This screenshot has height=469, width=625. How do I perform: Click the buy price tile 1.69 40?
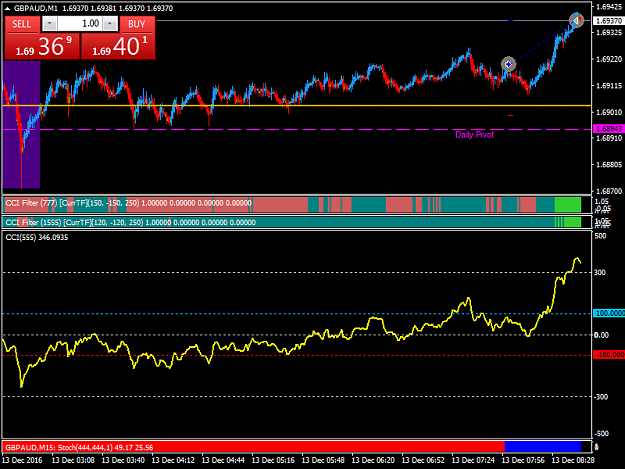pyautogui.click(x=118, y=46)
